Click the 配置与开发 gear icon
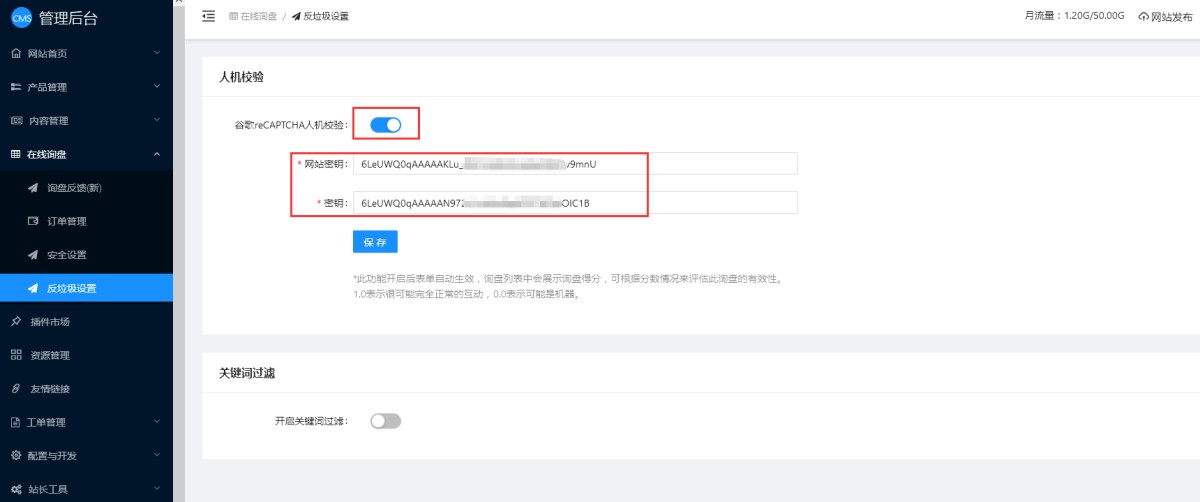 (15, 455)
